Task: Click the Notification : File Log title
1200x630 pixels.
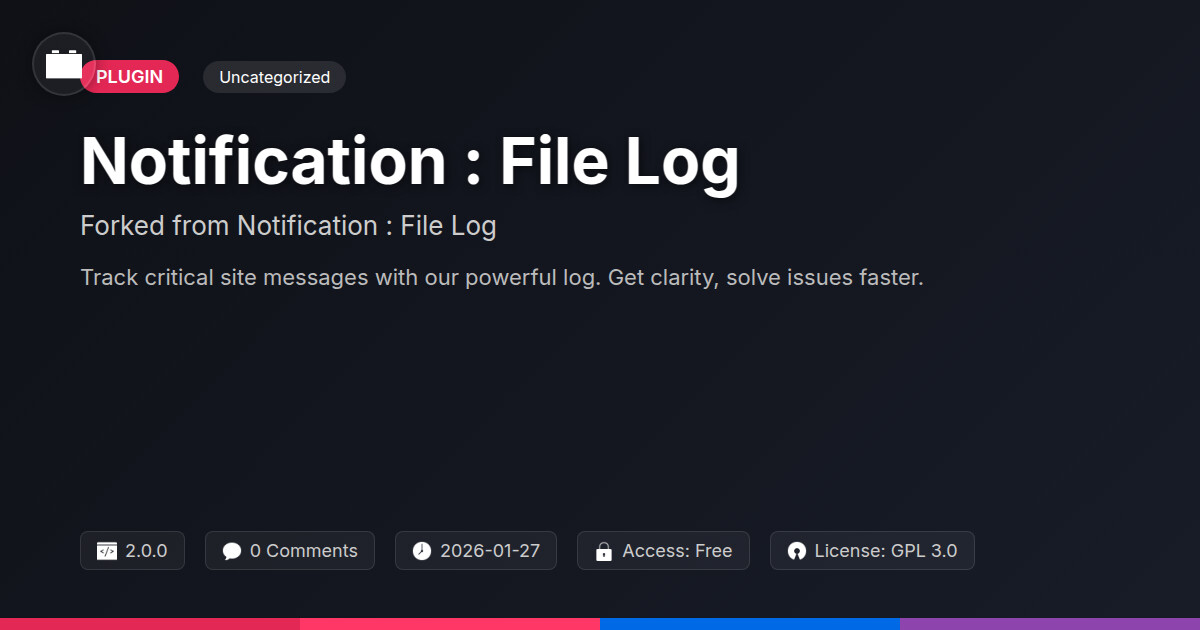Action: click(410, 162)
